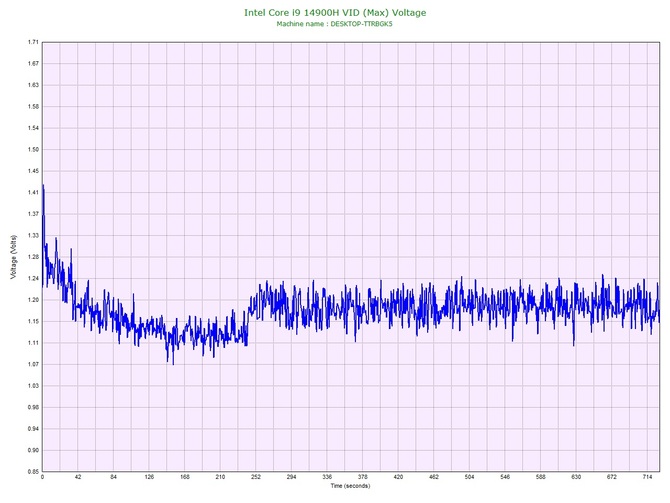The image size is (670, 503).
Task: Select the 336 x-axis value
Action: point(327,477)
